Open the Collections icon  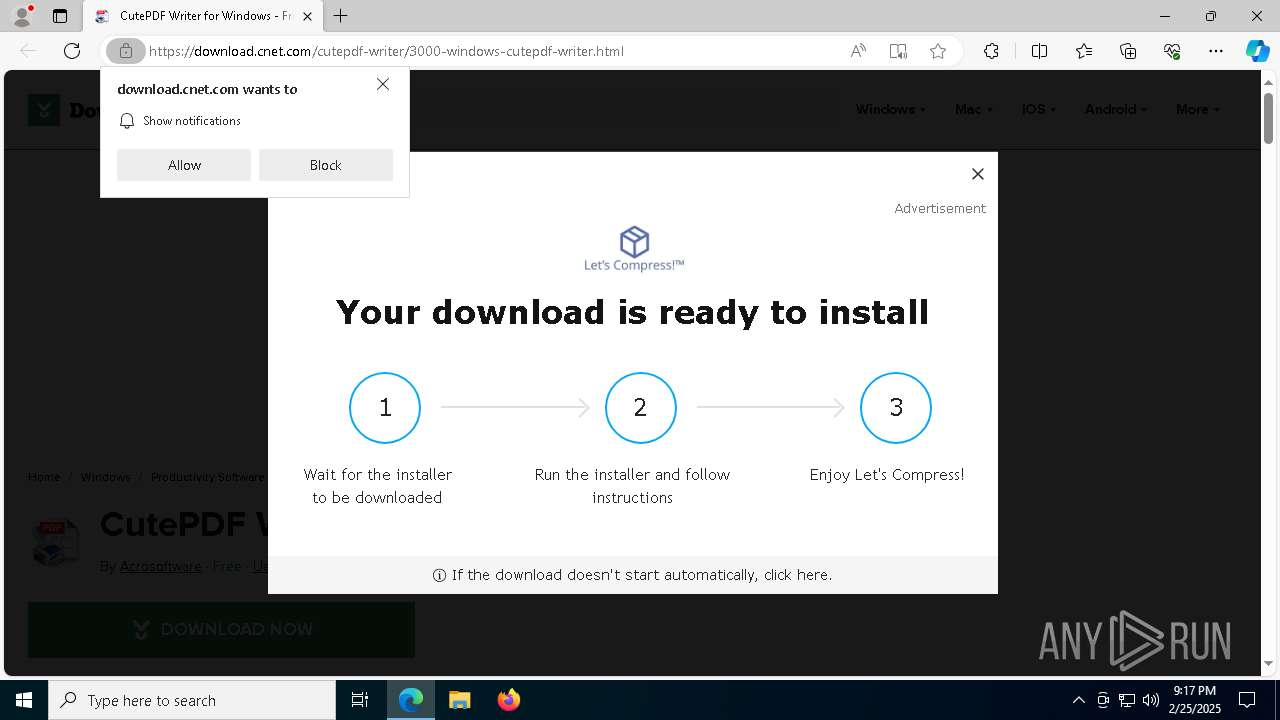pos(1128,51)
